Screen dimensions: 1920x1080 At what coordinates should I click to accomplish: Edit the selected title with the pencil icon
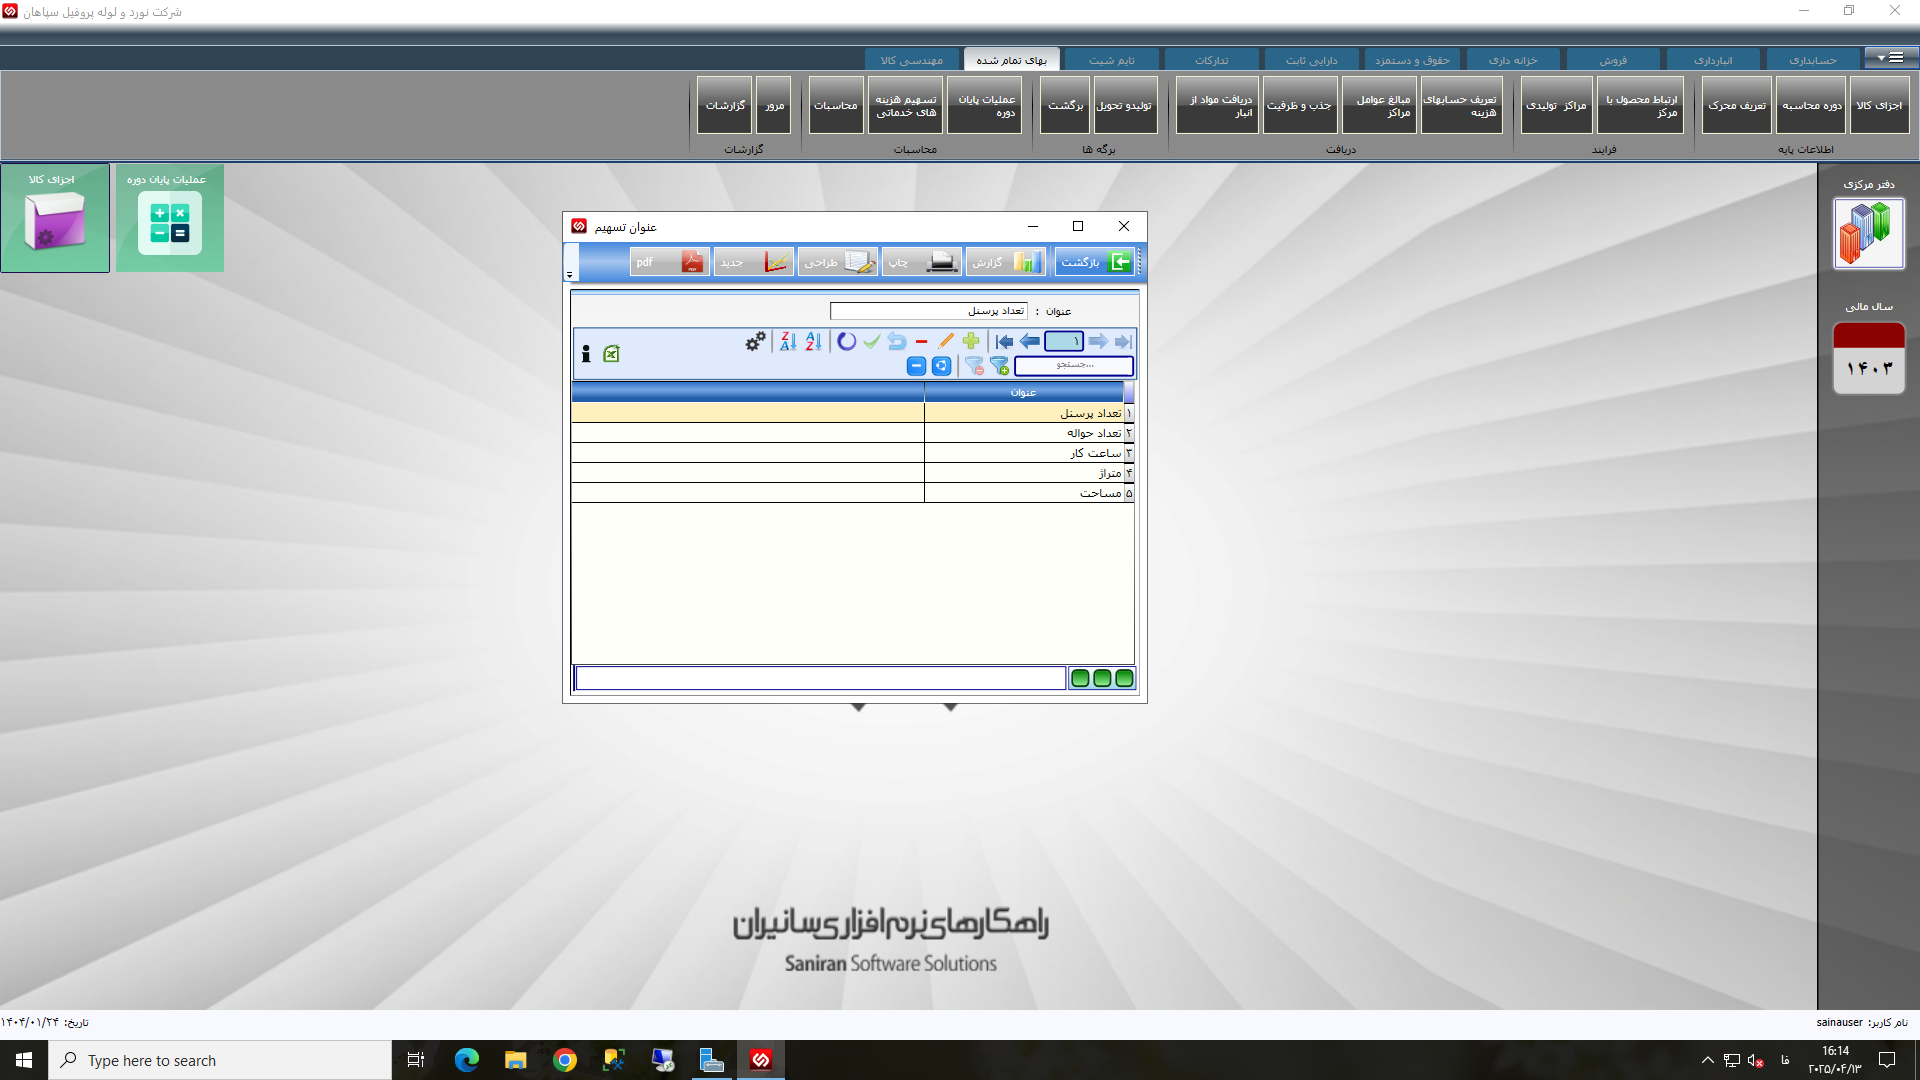(x=946, y=341)
